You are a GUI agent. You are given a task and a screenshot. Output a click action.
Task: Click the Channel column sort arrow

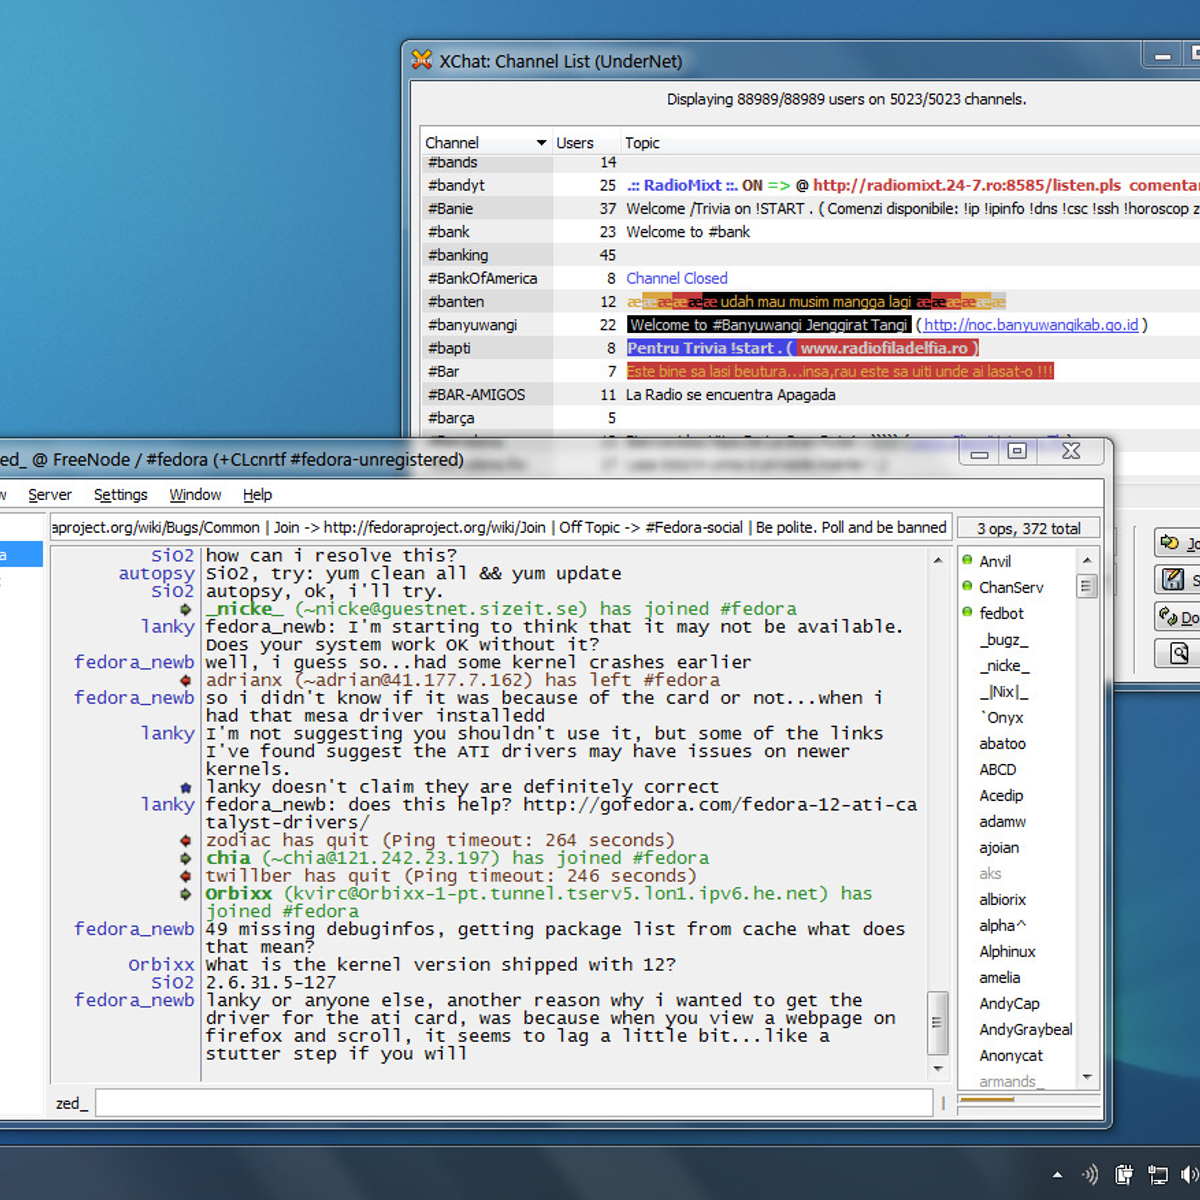(541, 143)
